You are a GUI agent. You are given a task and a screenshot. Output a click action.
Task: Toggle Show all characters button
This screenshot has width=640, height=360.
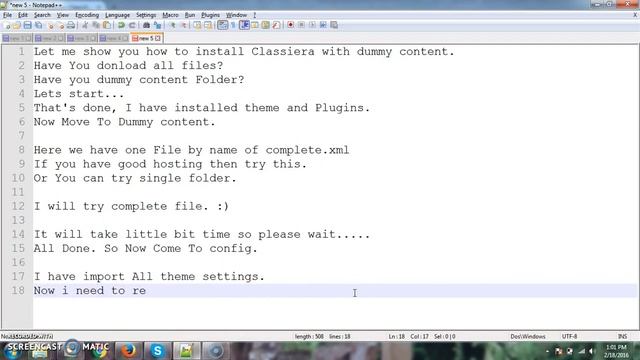click(233, 25)
